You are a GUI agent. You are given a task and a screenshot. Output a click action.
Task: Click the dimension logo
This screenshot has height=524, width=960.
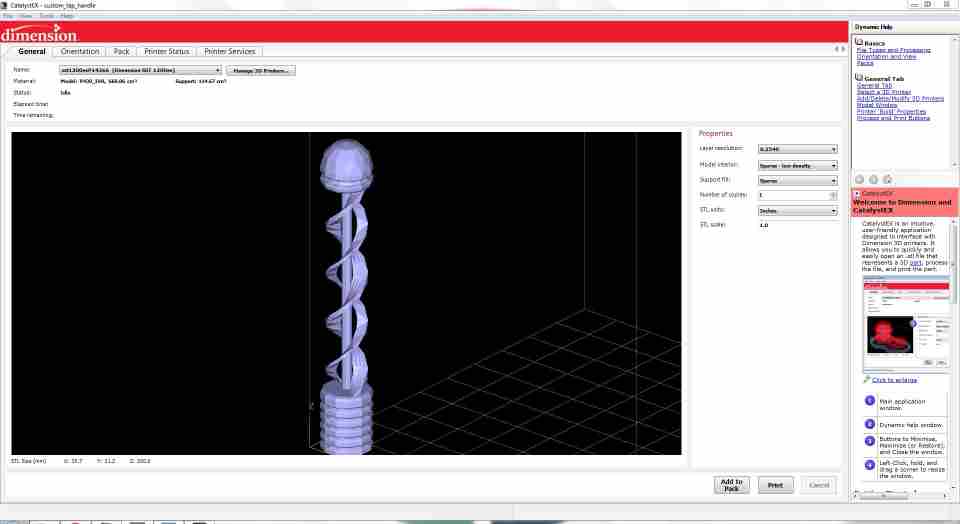pyautogui.click(x=40, y=33)
